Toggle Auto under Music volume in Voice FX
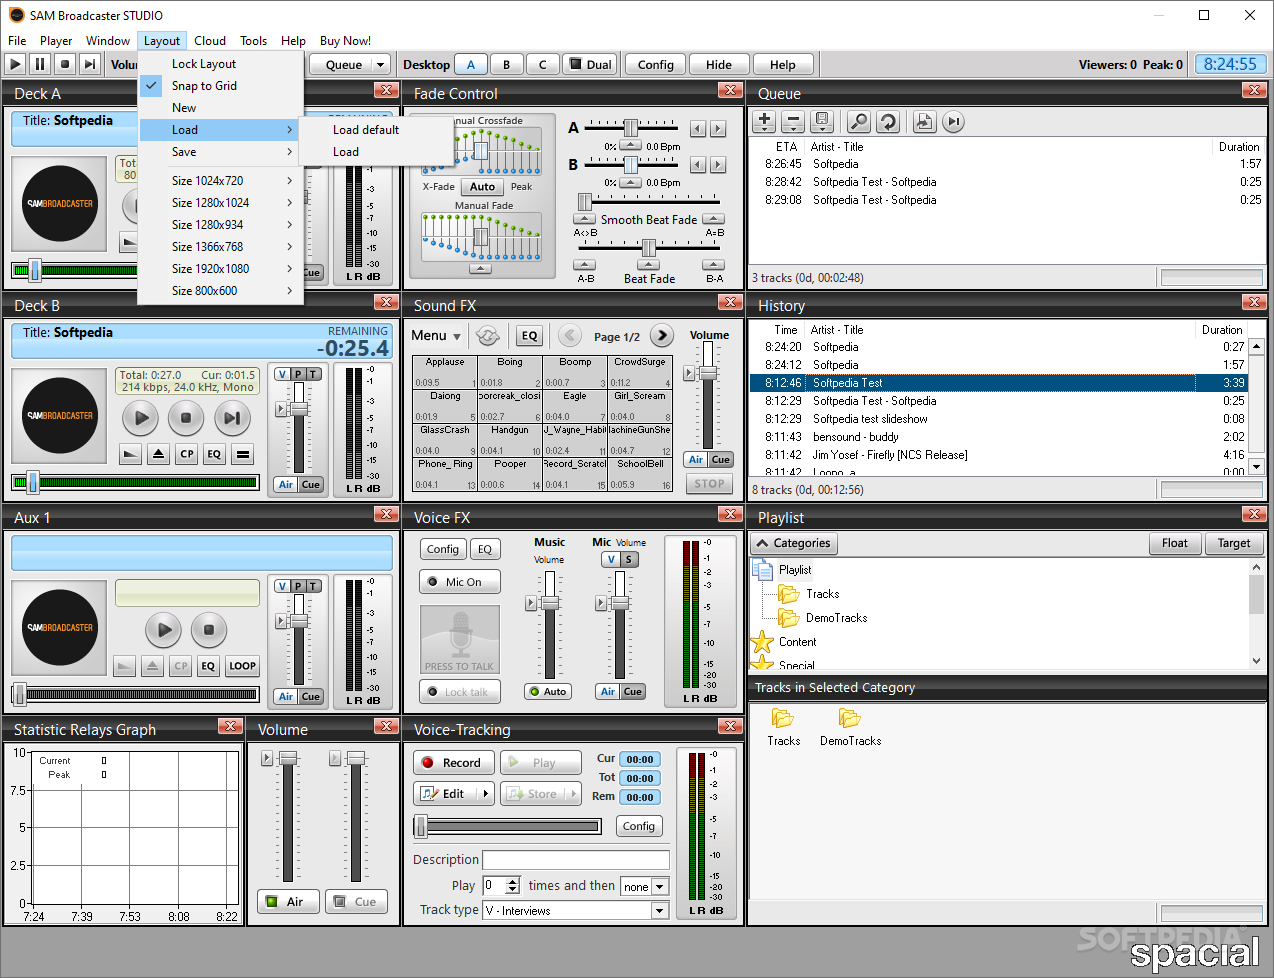1274x978 pixels. pos(548,692)
